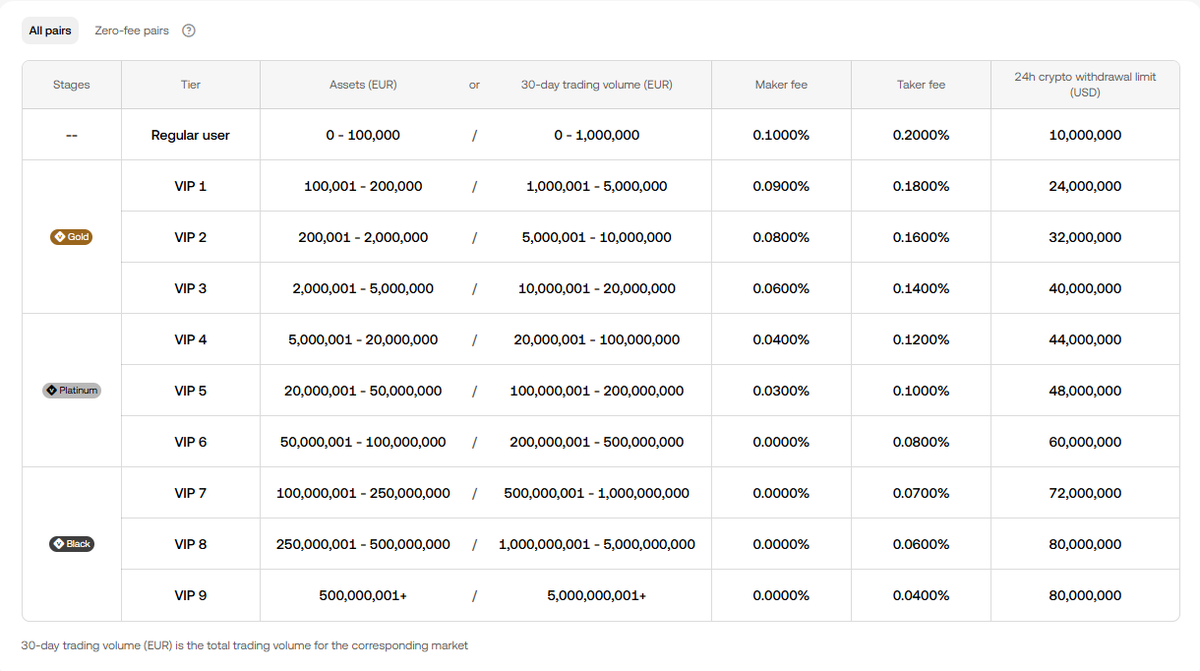Click trading volume 1,000,001 - 5,000,000

597,186
